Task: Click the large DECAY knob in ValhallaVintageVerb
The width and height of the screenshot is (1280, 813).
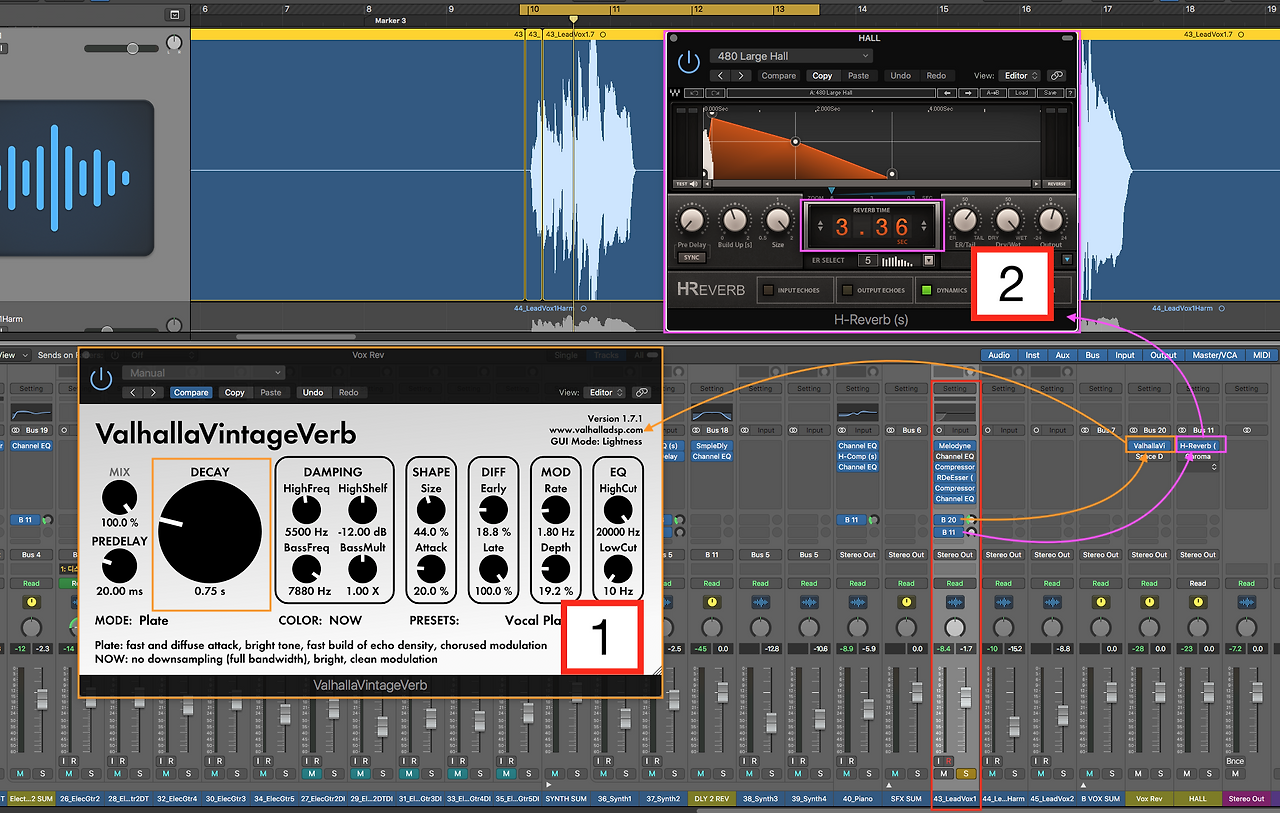Action: click(209, 531)
